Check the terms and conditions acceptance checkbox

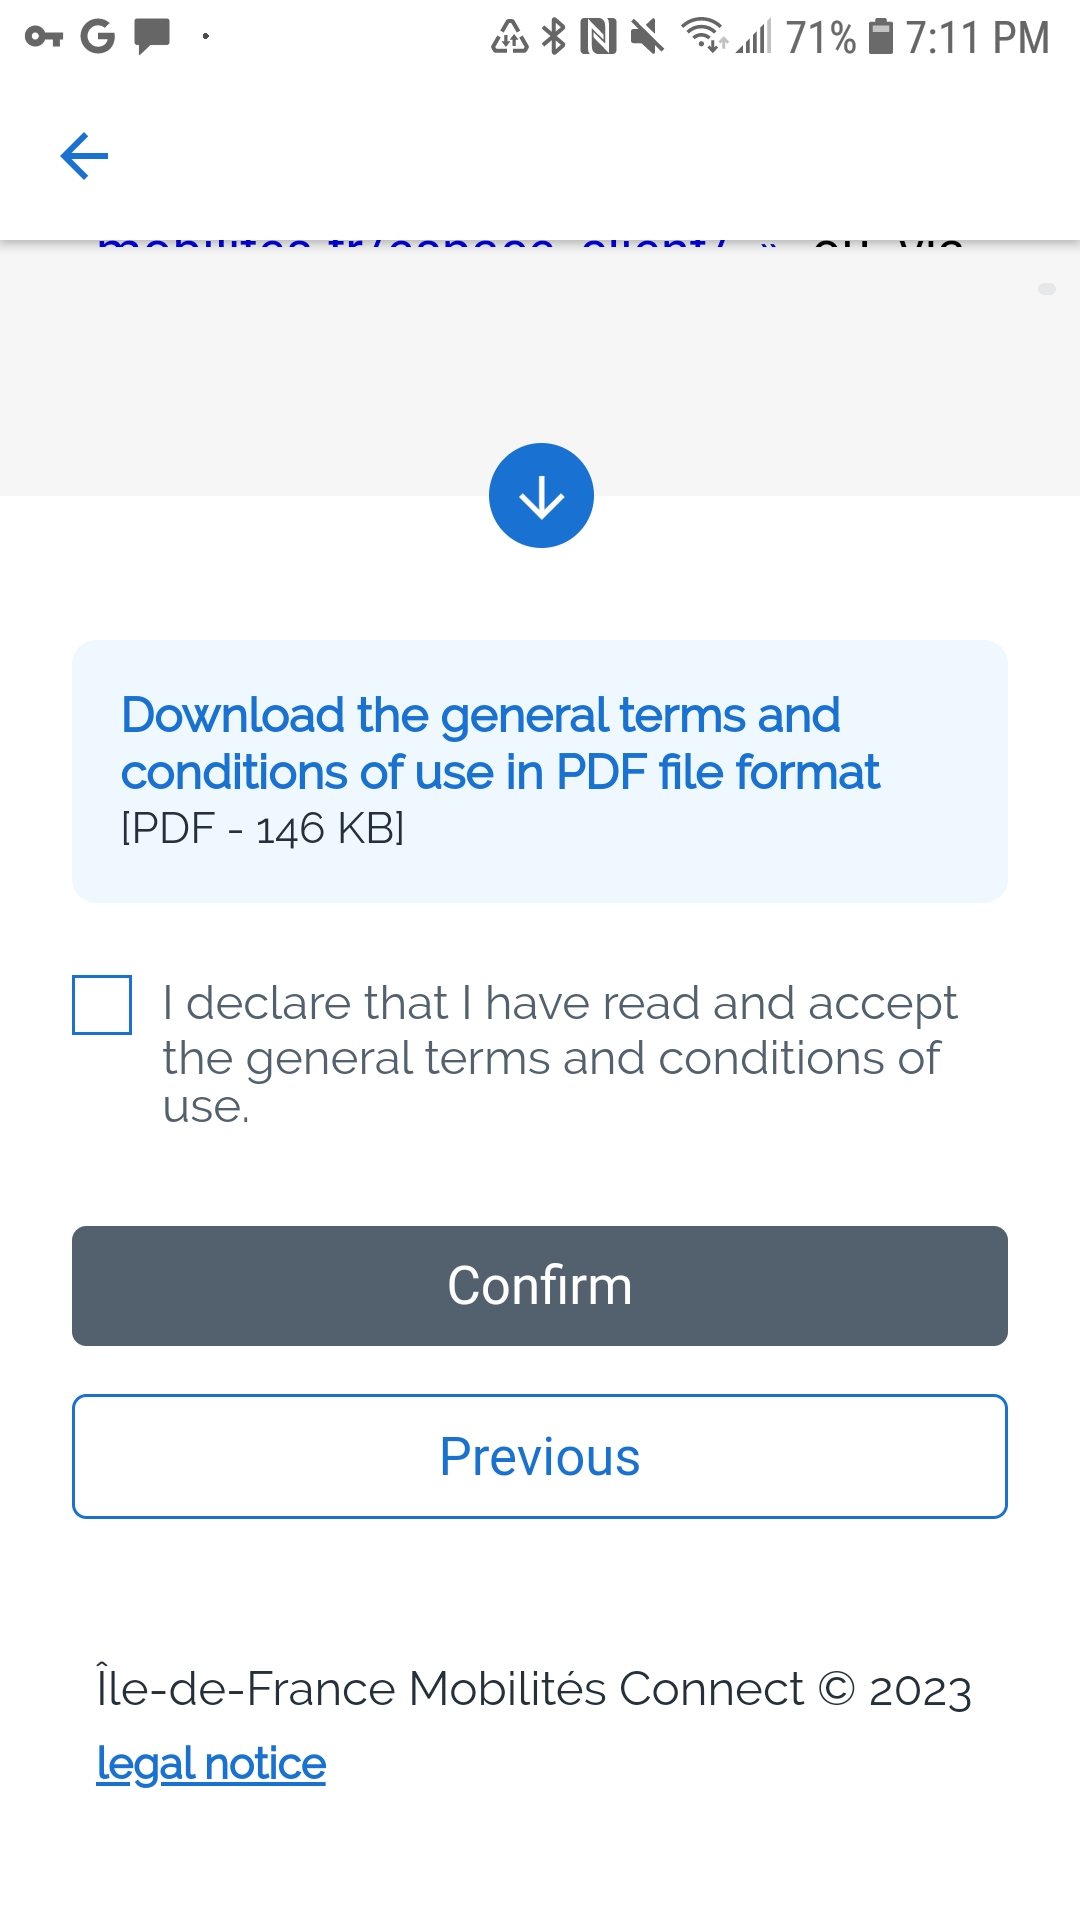pyautogui.click(x=100, y=1005)
